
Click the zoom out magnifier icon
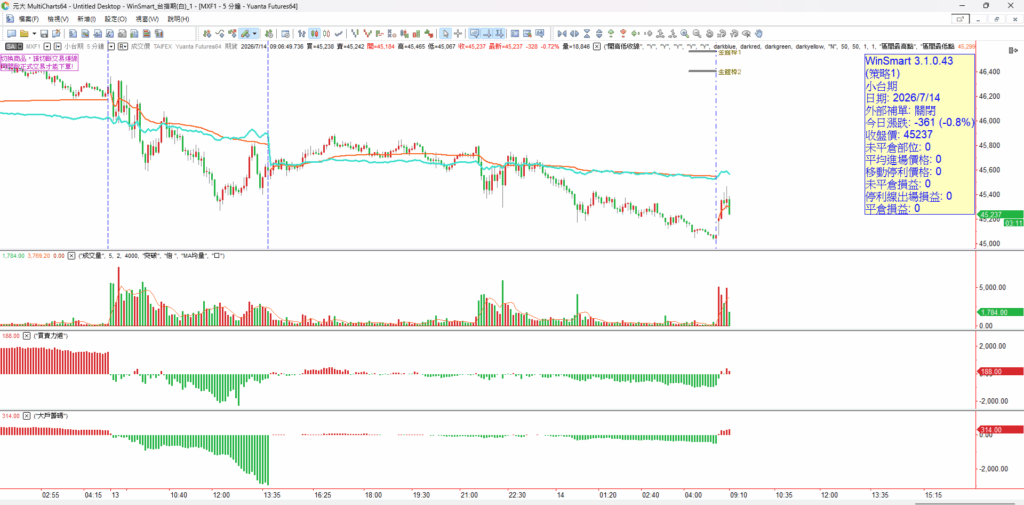[696, 33]
